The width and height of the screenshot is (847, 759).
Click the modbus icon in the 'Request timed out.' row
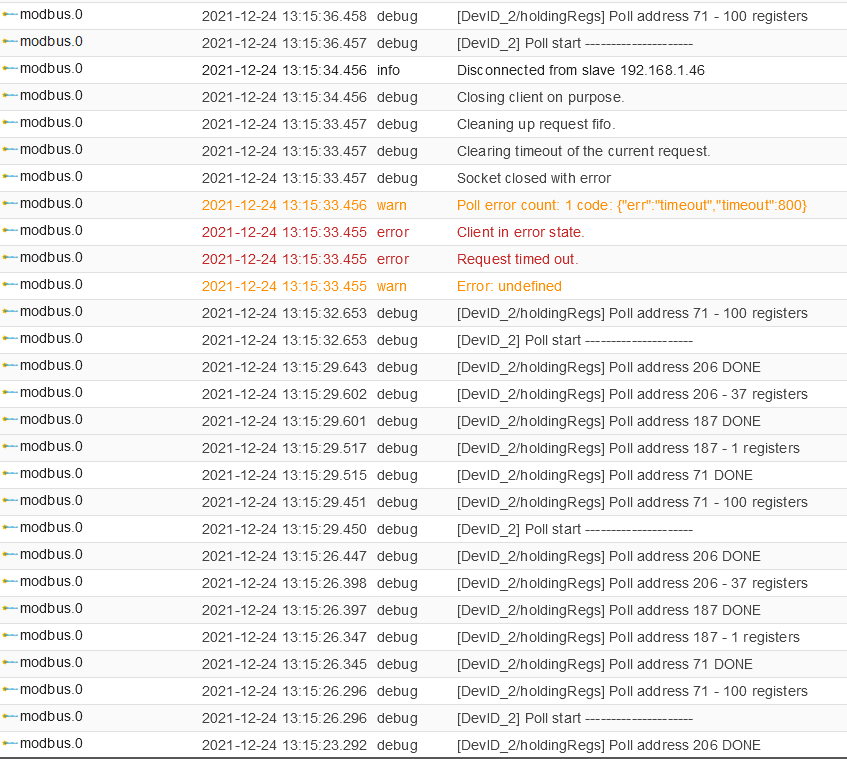(x=10, y=258)
